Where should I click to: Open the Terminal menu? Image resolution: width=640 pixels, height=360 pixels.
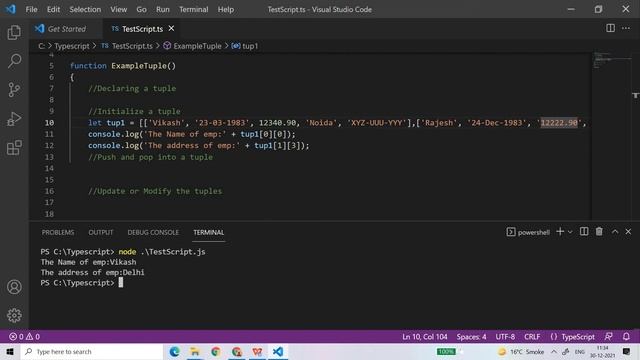193,9
